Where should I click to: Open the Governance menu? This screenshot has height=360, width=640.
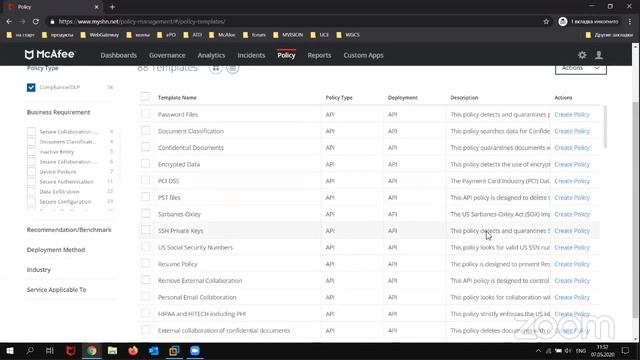[167, 55]
